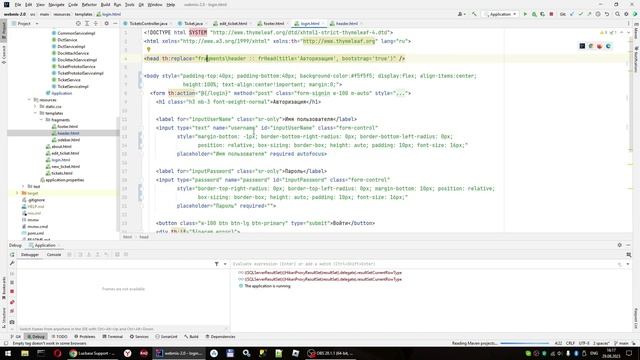Screen dimensions: 640x360
Task: Open TODO tool window button
Action: tap(60, 337)
